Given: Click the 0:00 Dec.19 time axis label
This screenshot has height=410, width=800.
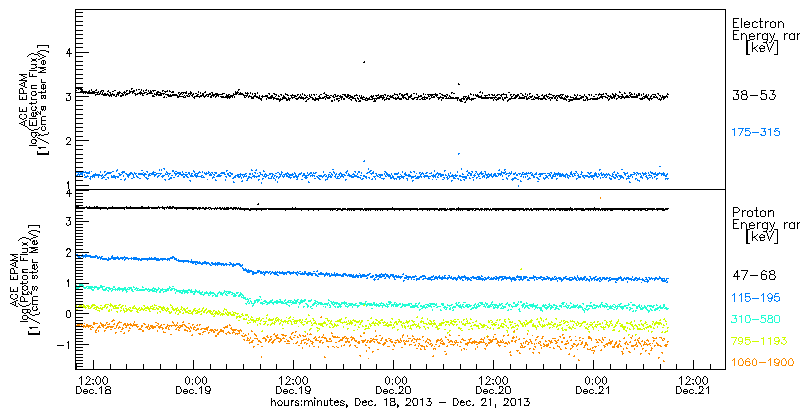Looking at the screenshot, I should (193, 387).
